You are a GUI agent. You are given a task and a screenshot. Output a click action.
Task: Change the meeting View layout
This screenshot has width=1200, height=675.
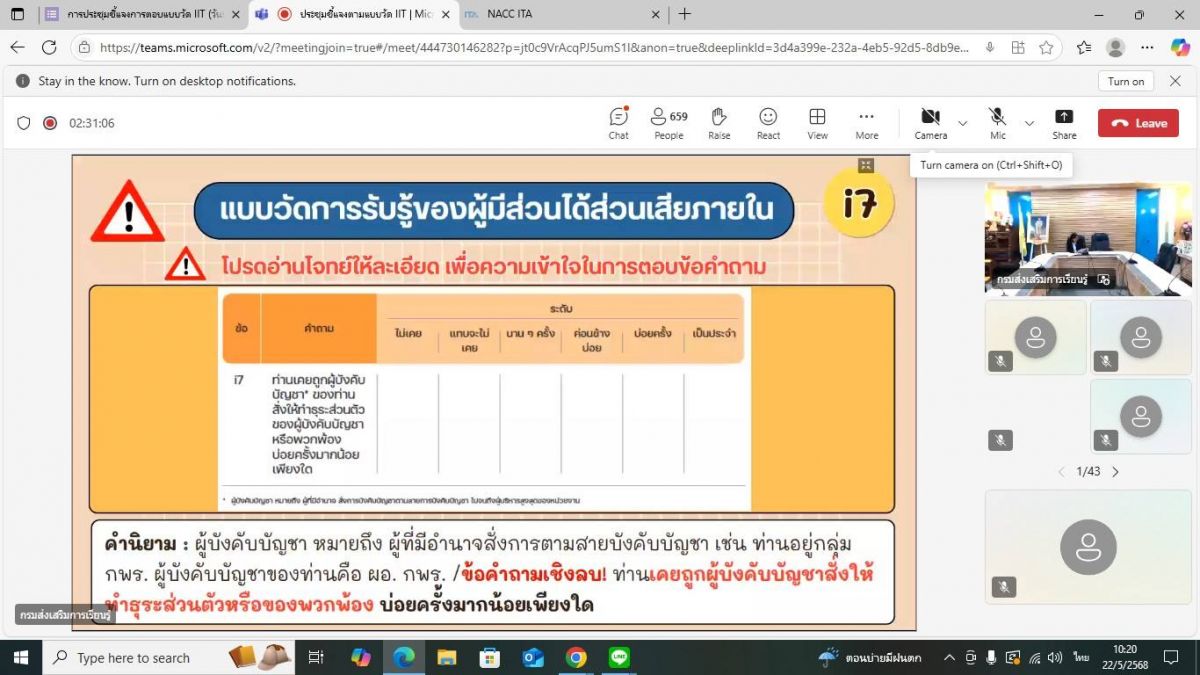coord(817,123)
